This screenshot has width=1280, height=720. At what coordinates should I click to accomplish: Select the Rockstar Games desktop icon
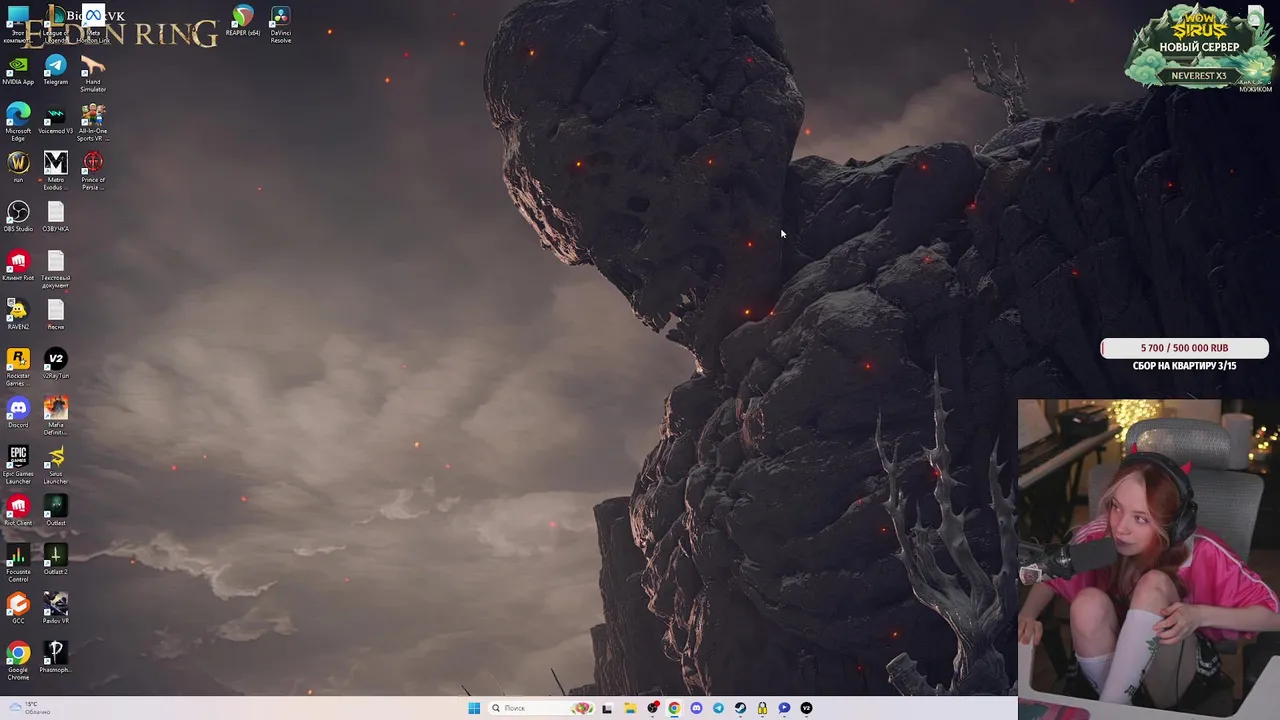(x=18, y=367)
